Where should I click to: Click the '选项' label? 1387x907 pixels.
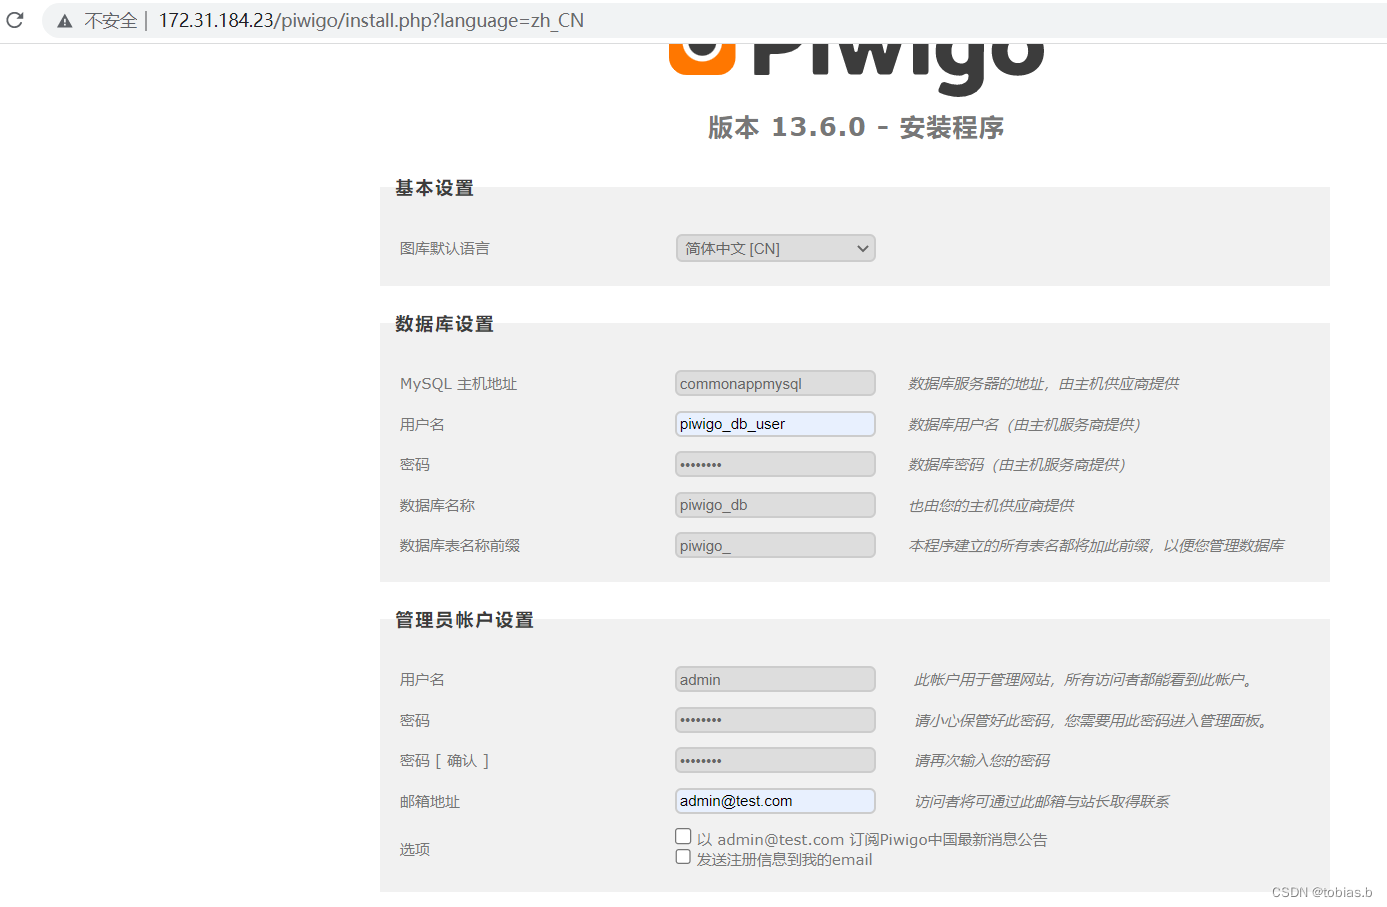[415, 850]
